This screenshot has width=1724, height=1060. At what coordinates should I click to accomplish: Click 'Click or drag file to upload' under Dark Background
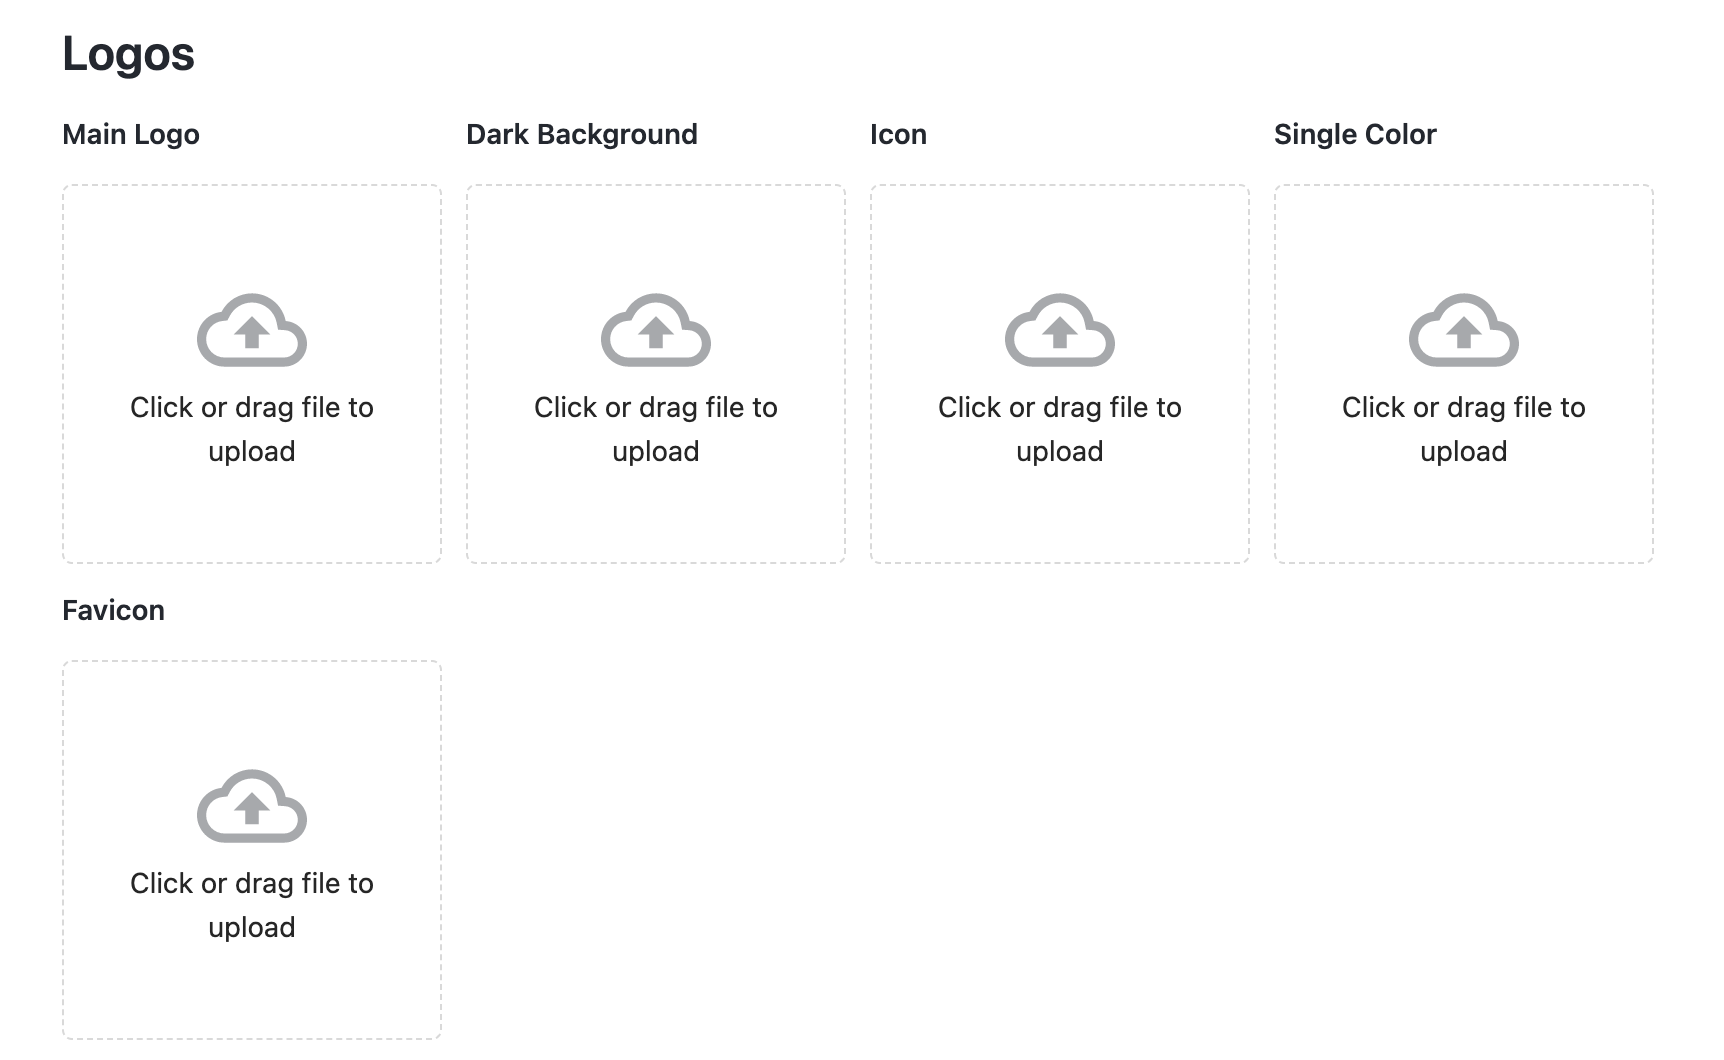tap(656, 428)
